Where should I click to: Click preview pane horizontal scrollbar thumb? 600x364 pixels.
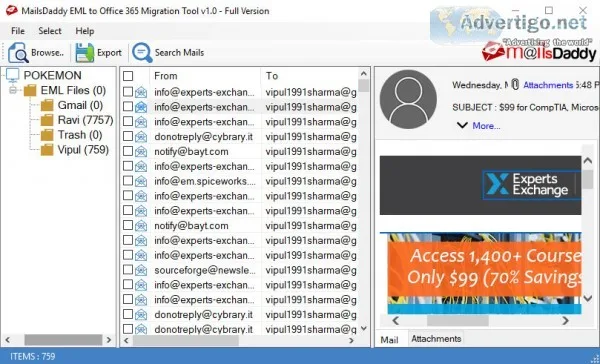click(x=458, y=320)
